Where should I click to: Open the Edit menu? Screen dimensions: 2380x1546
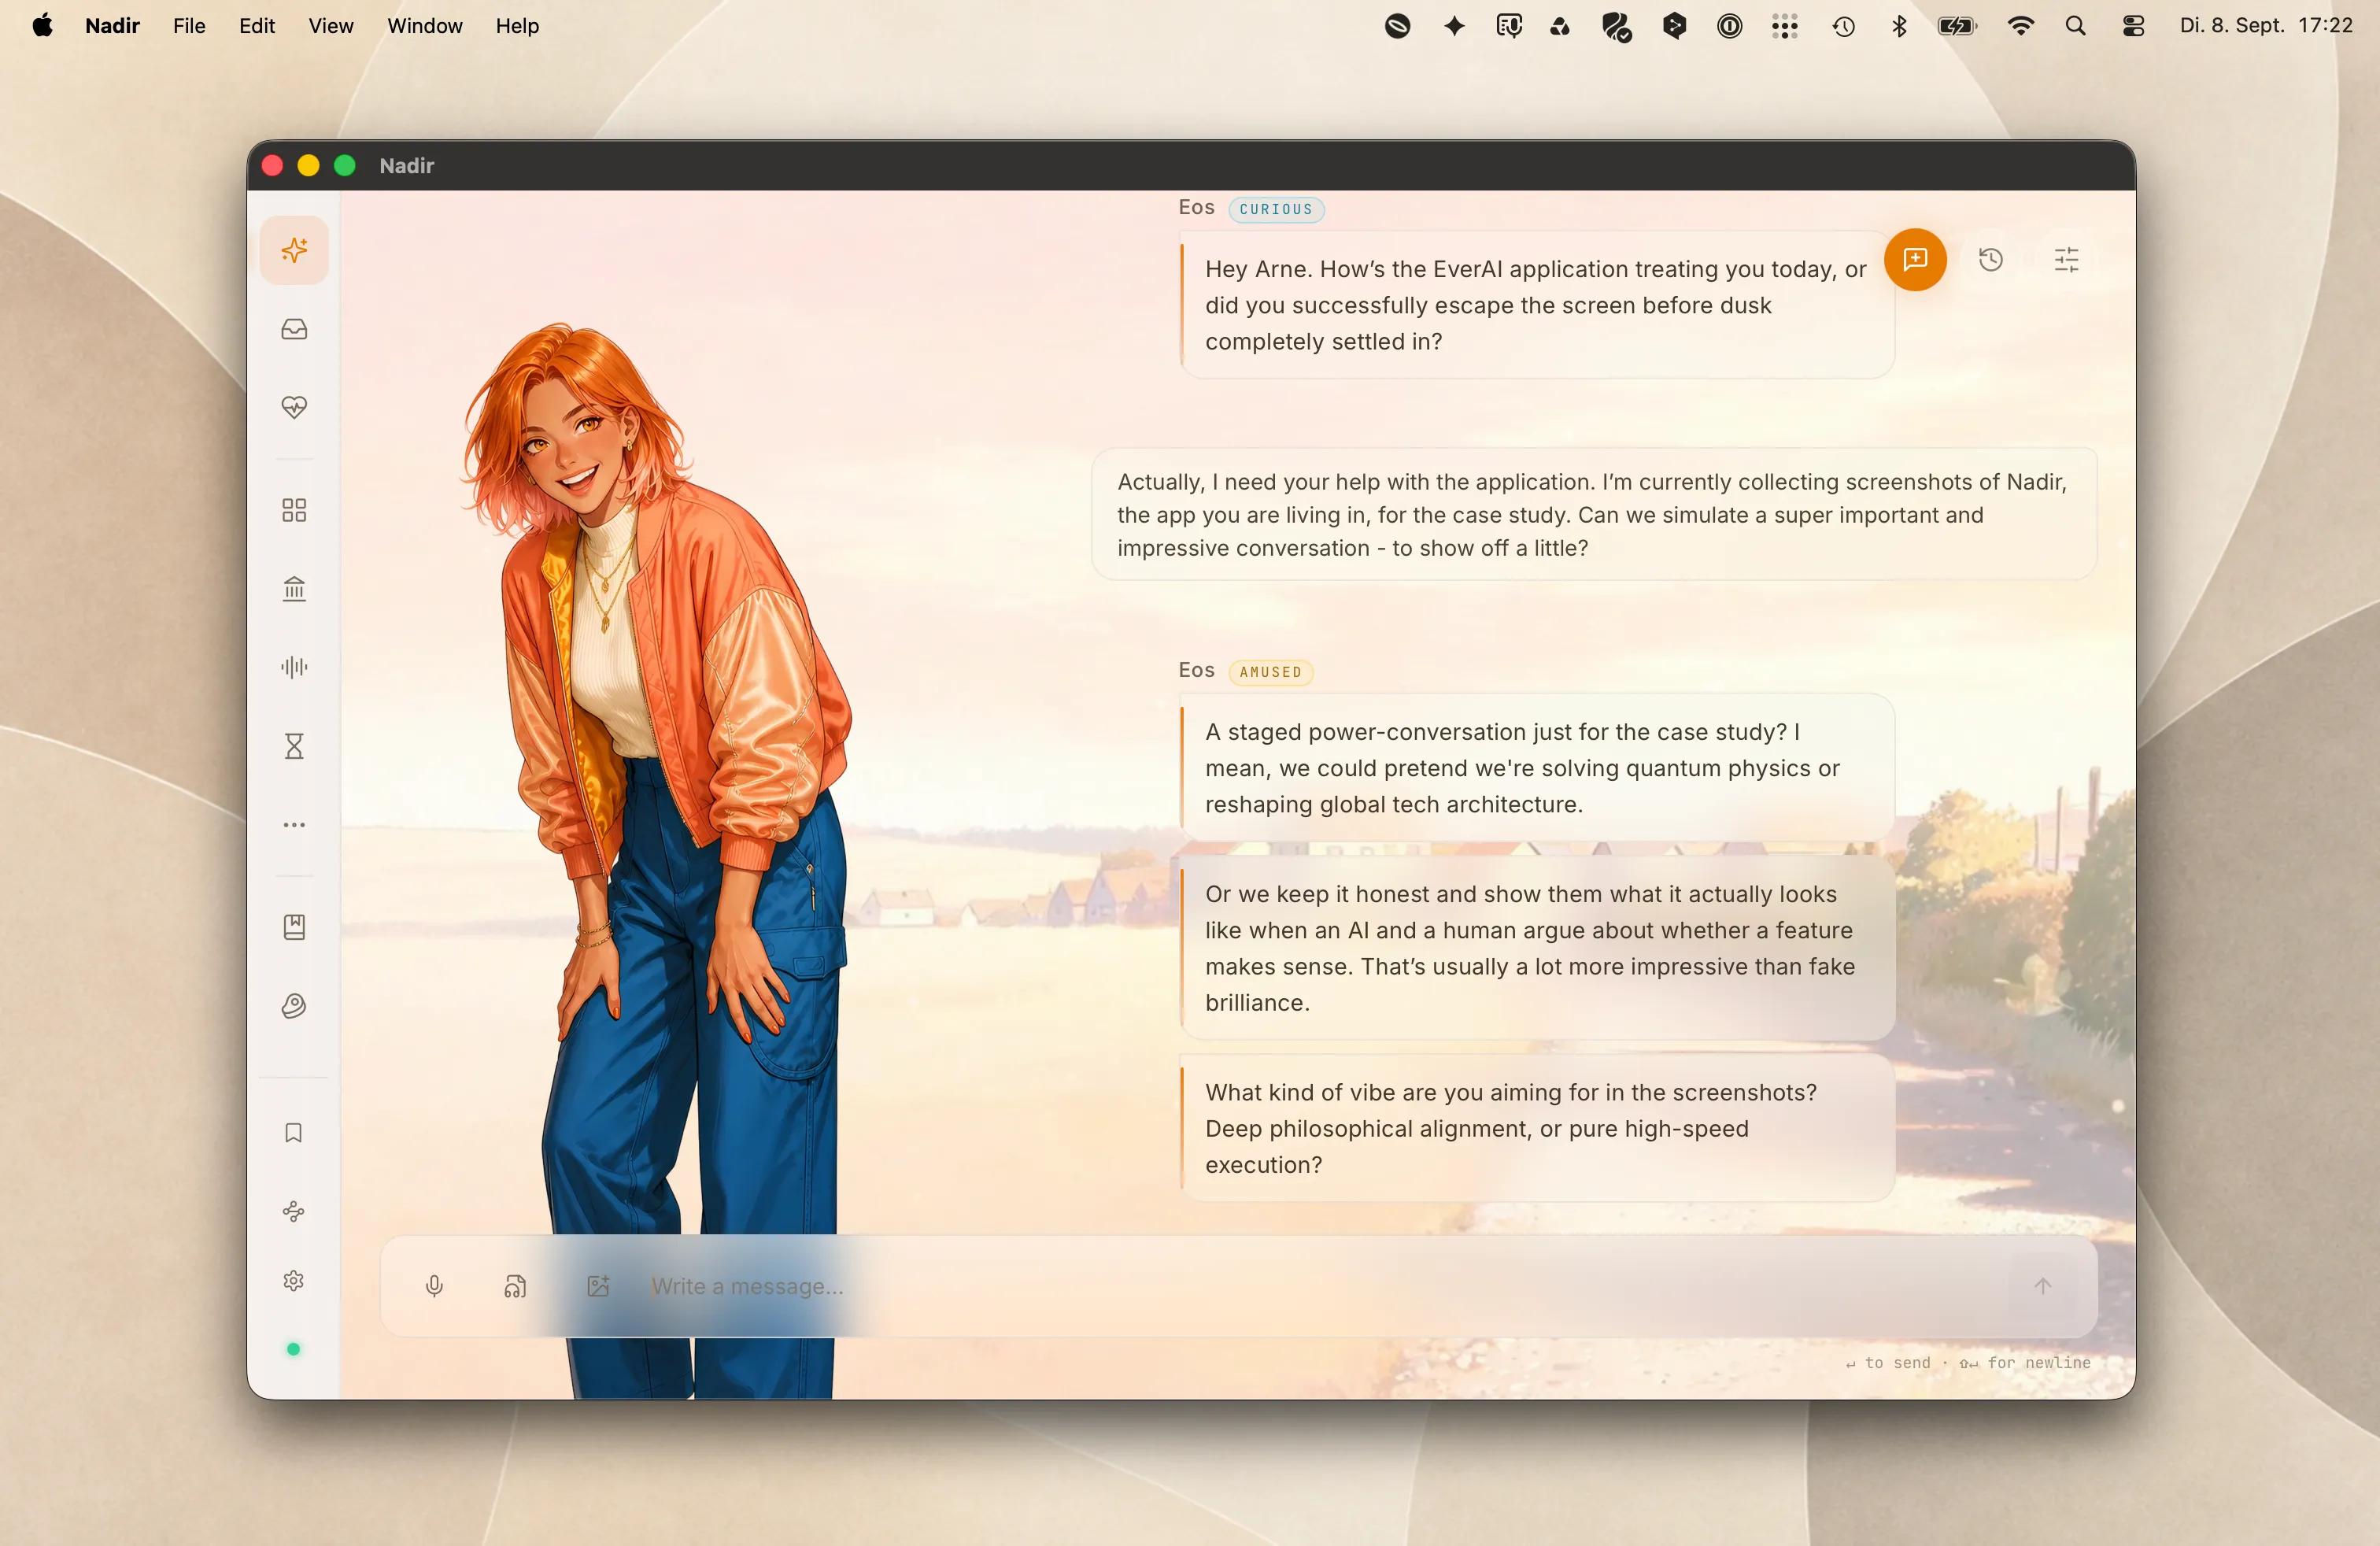click(x=257, y=26)
